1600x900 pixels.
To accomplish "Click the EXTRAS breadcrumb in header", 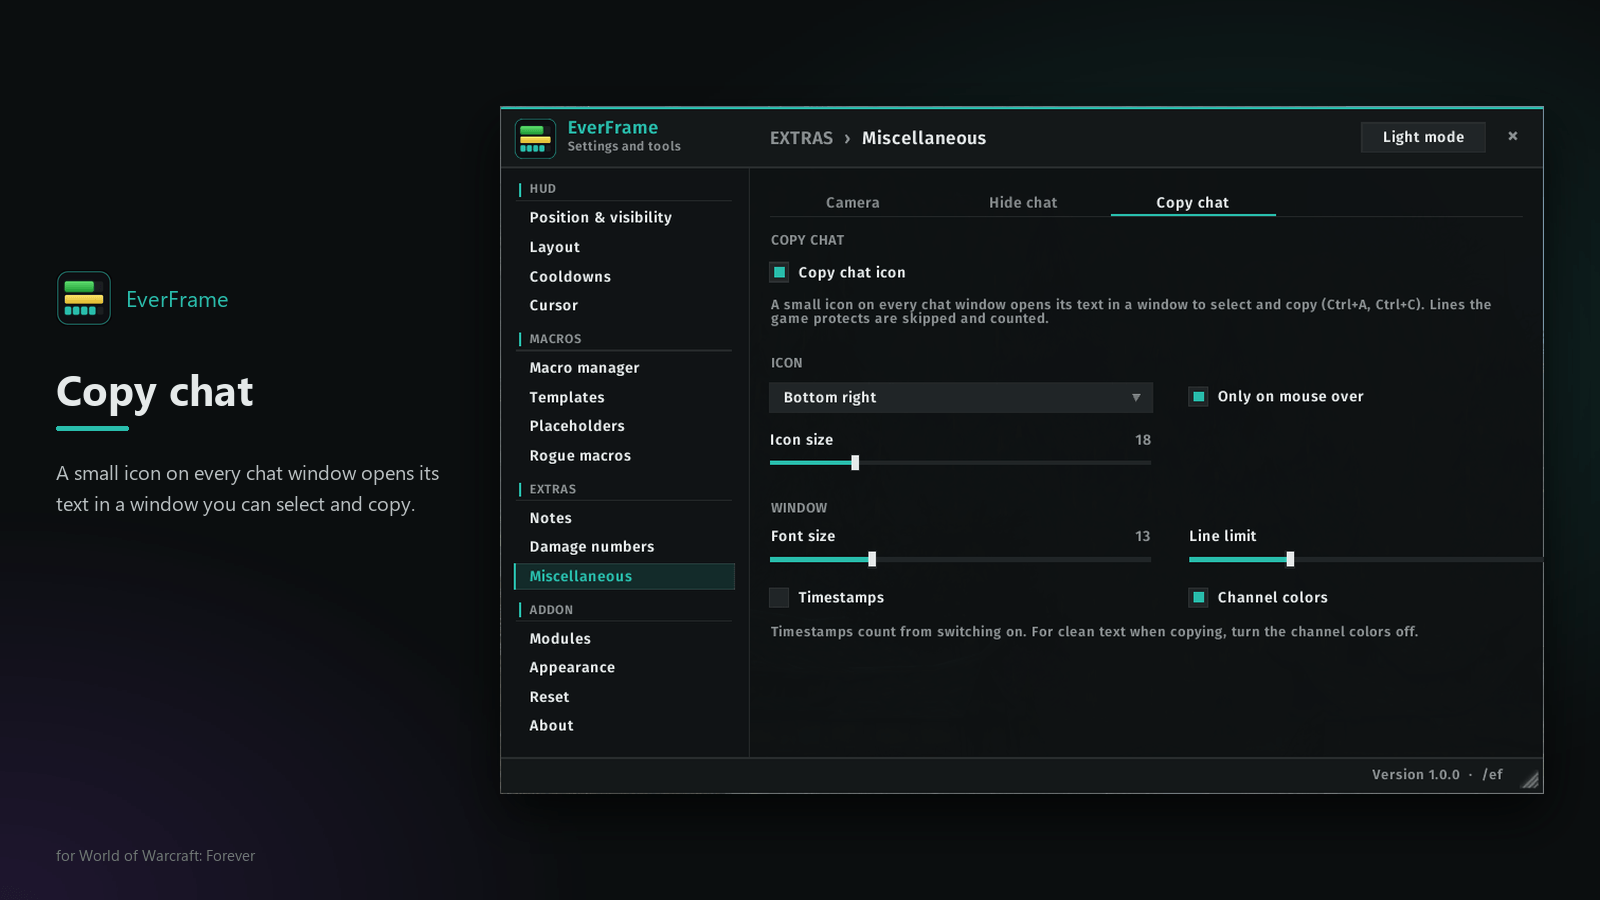I will [x=801, y=138].
